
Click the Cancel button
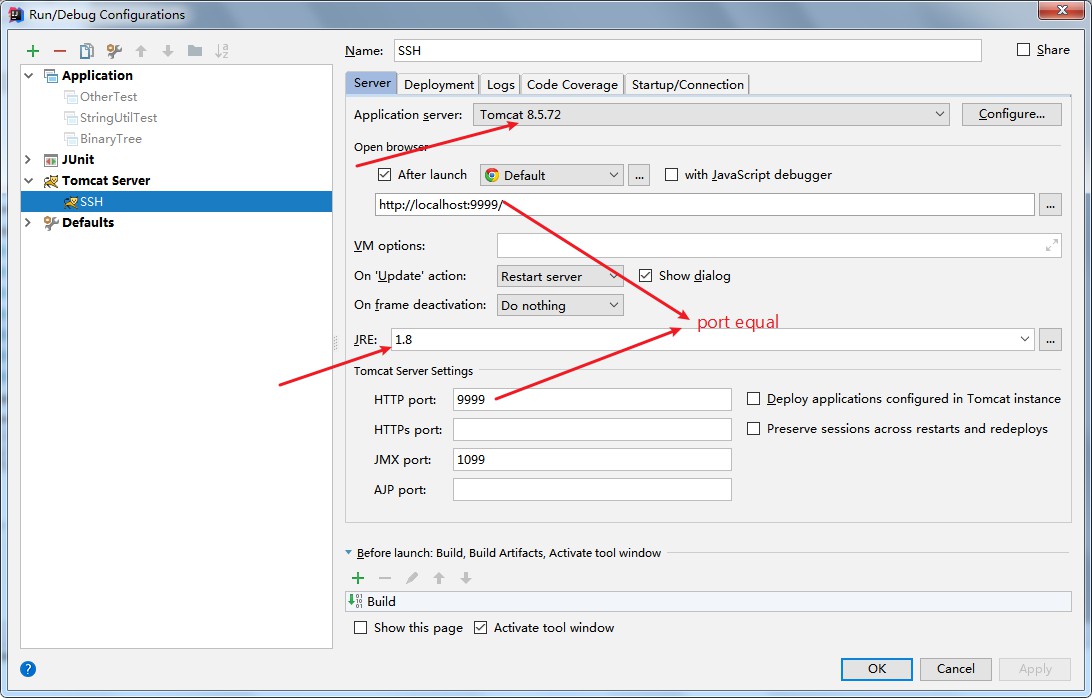pos(956,669)
